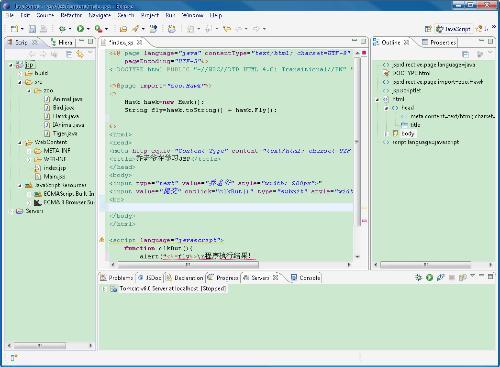Open the dropdown beside the New icon

tap(22, 29)
